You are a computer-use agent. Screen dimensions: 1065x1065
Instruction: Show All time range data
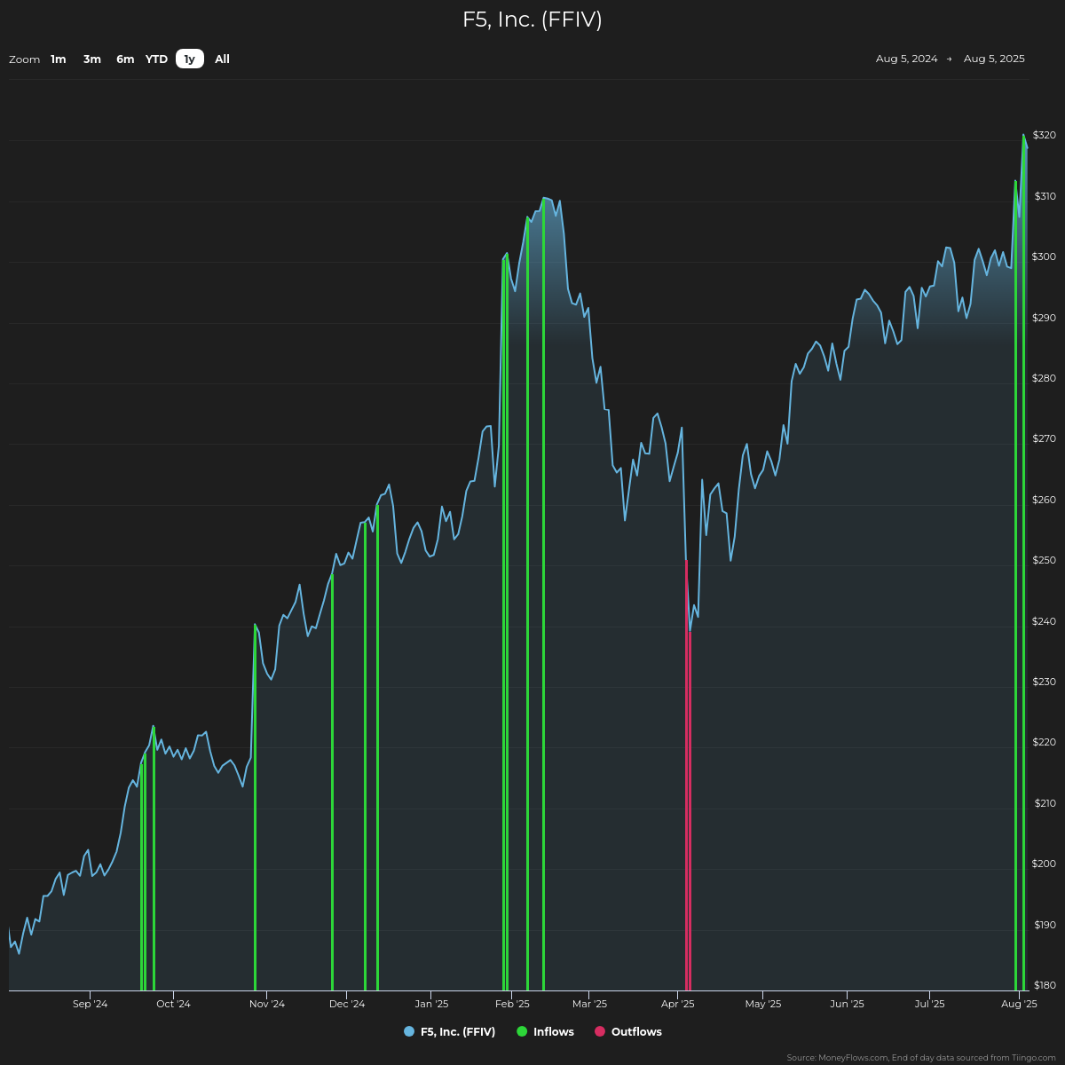pos(222,59)
